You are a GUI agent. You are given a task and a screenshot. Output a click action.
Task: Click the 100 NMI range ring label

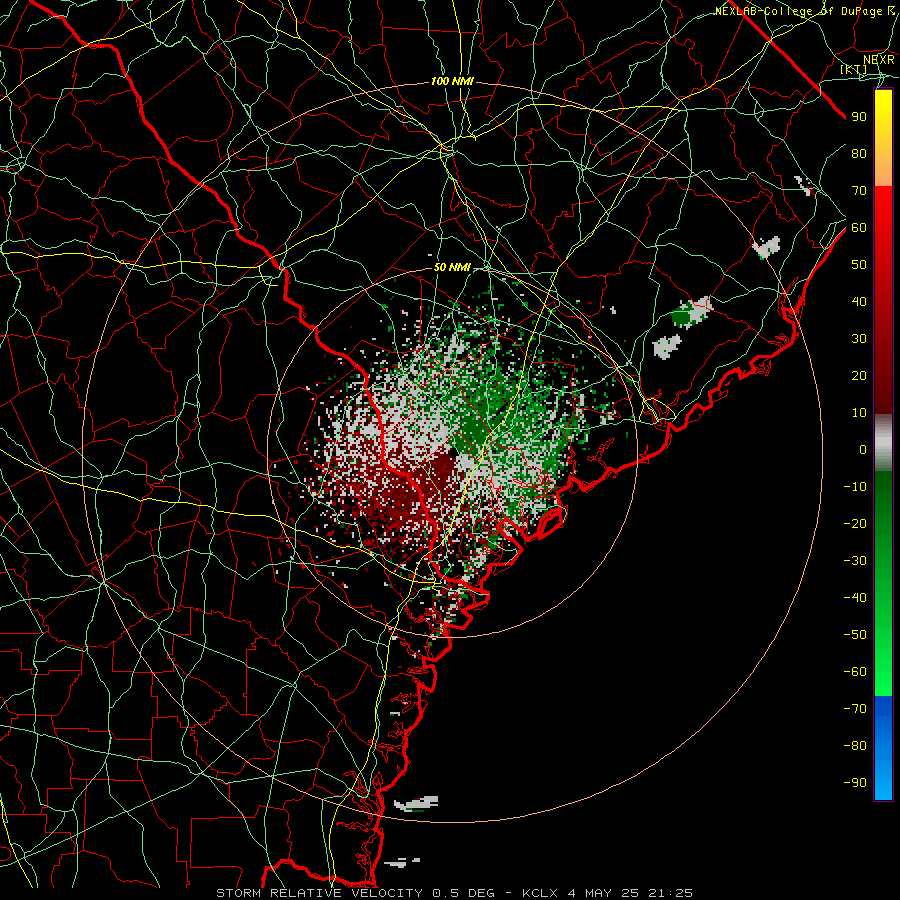[452, 82]
